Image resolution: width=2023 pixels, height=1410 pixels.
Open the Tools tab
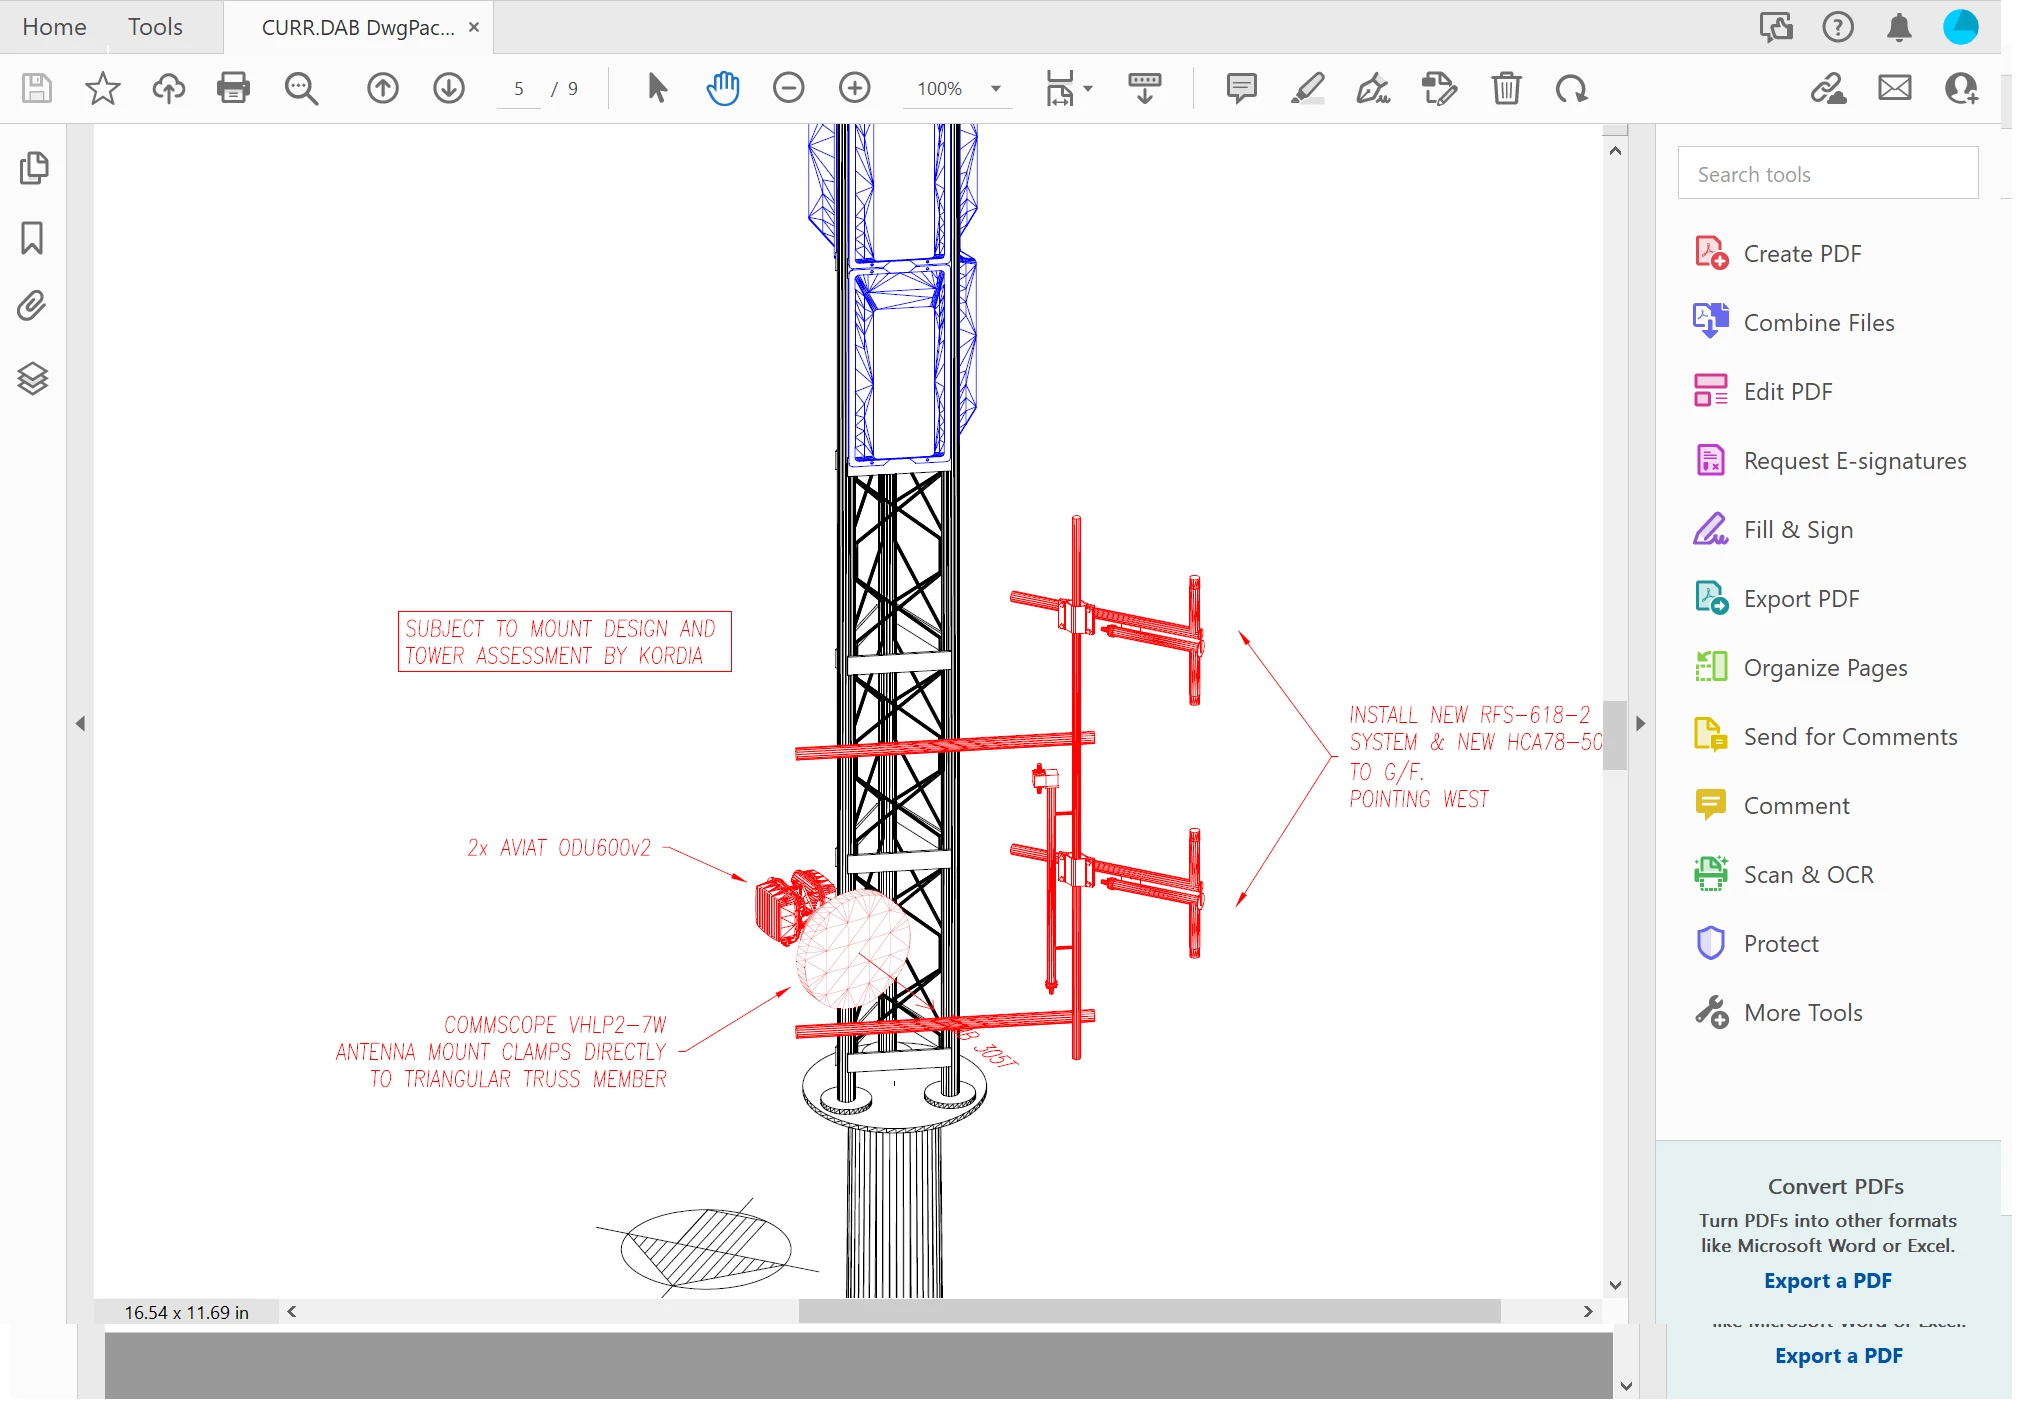pyautogui.click(x=155, y=27)
